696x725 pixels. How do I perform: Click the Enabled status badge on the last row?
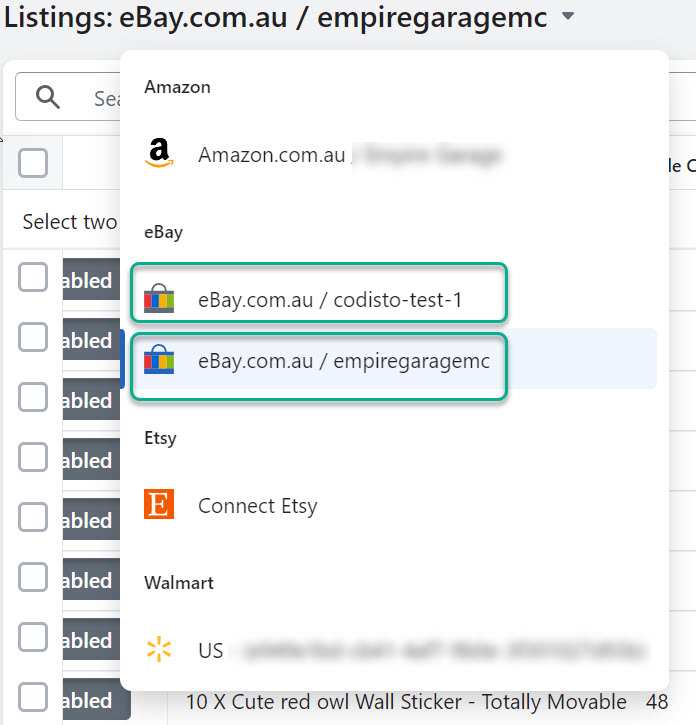(x=96, y=699)
